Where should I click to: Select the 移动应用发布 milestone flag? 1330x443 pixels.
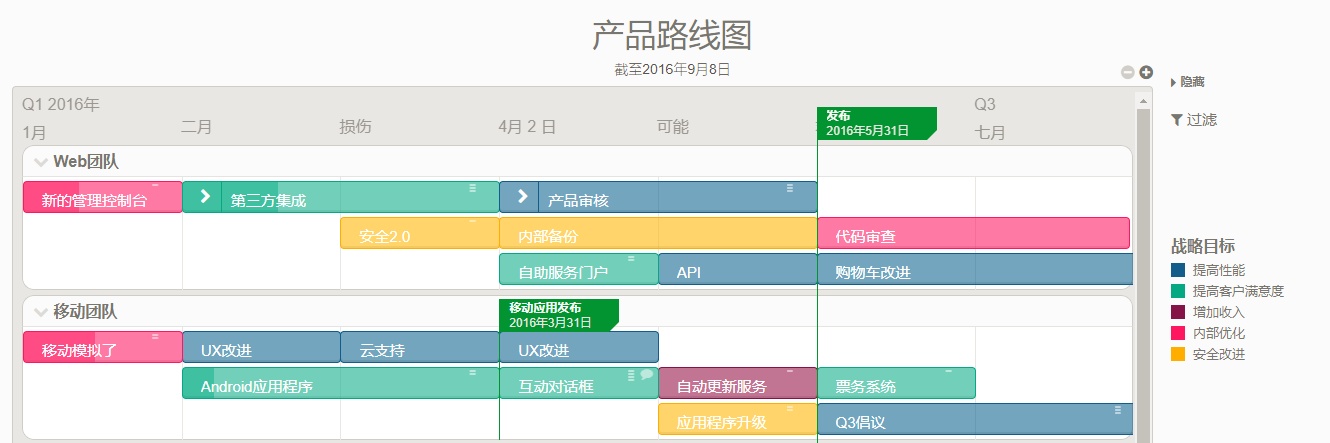559,315
